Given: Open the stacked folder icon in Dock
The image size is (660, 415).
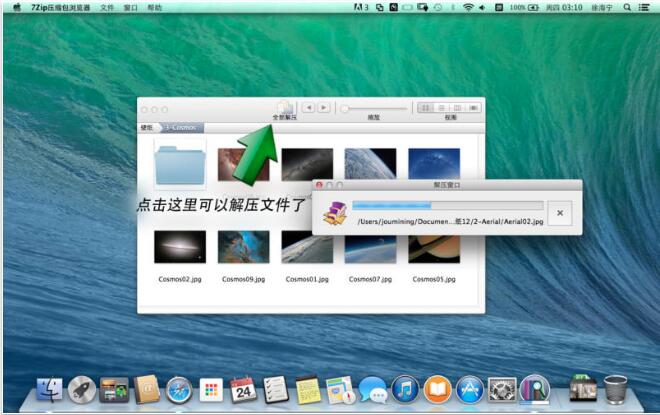Looking at the screenshot, I should pos(583,388).
